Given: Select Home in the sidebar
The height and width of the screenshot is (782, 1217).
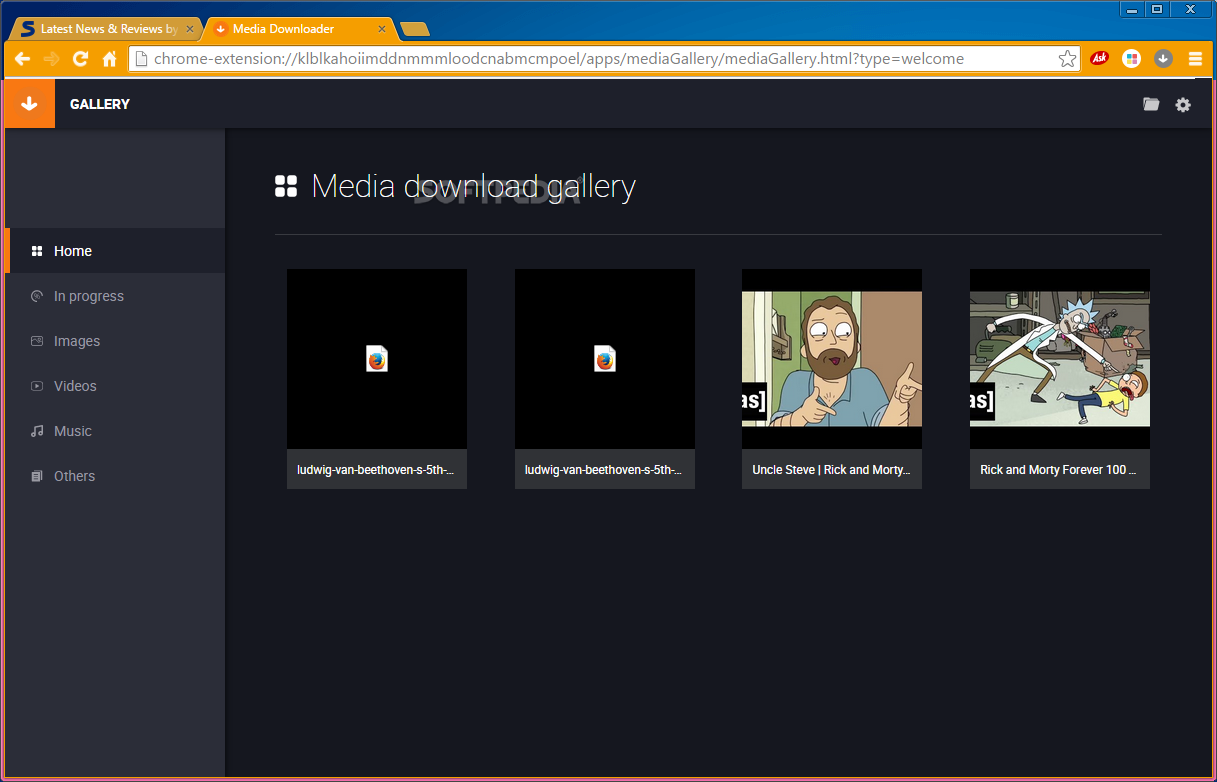Looking at the screenshot, I should point(115,251).
